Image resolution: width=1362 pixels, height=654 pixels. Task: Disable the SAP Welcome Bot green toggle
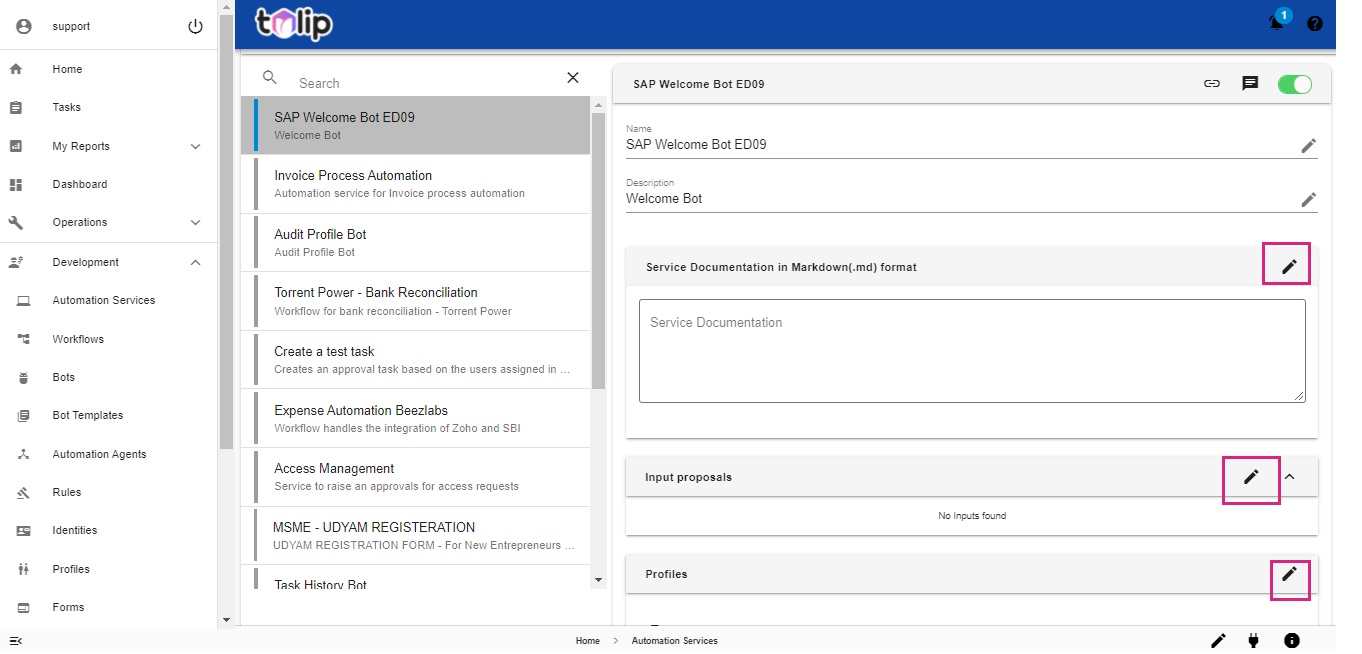click(x=1294, y=84)
